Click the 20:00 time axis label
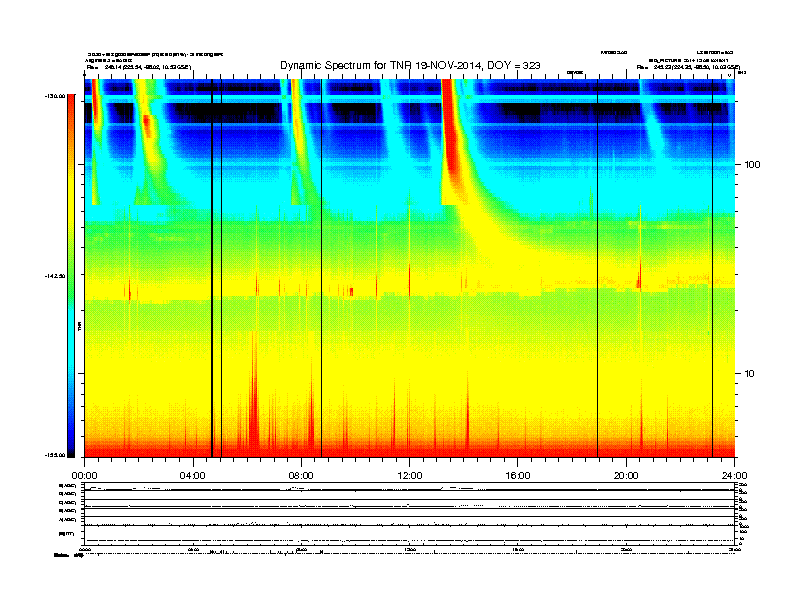792x612 pixels. (626, 476)
